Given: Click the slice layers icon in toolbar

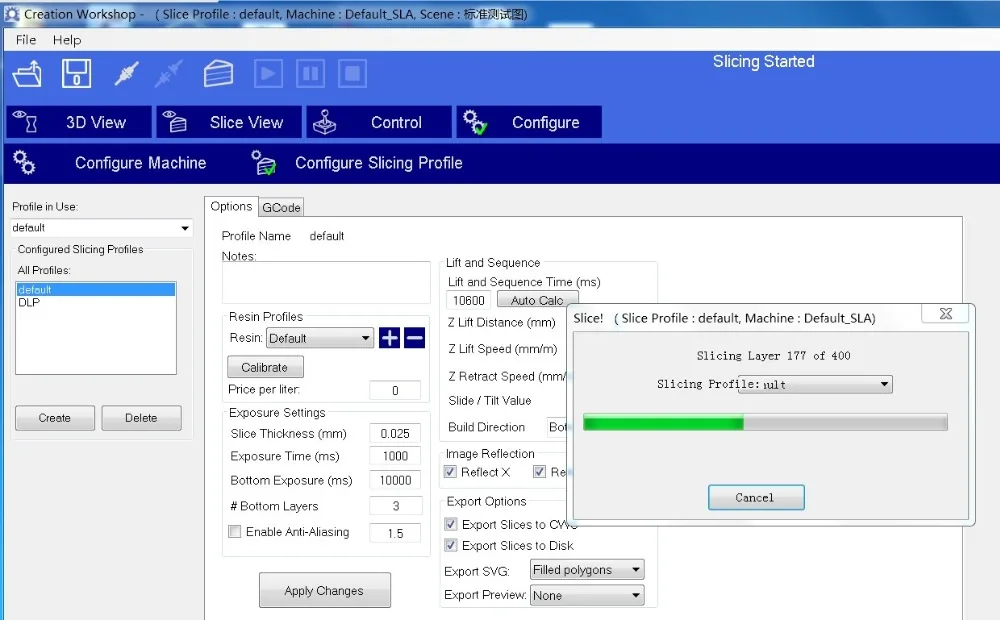Looking at the screenshot, I should point(218,73).
